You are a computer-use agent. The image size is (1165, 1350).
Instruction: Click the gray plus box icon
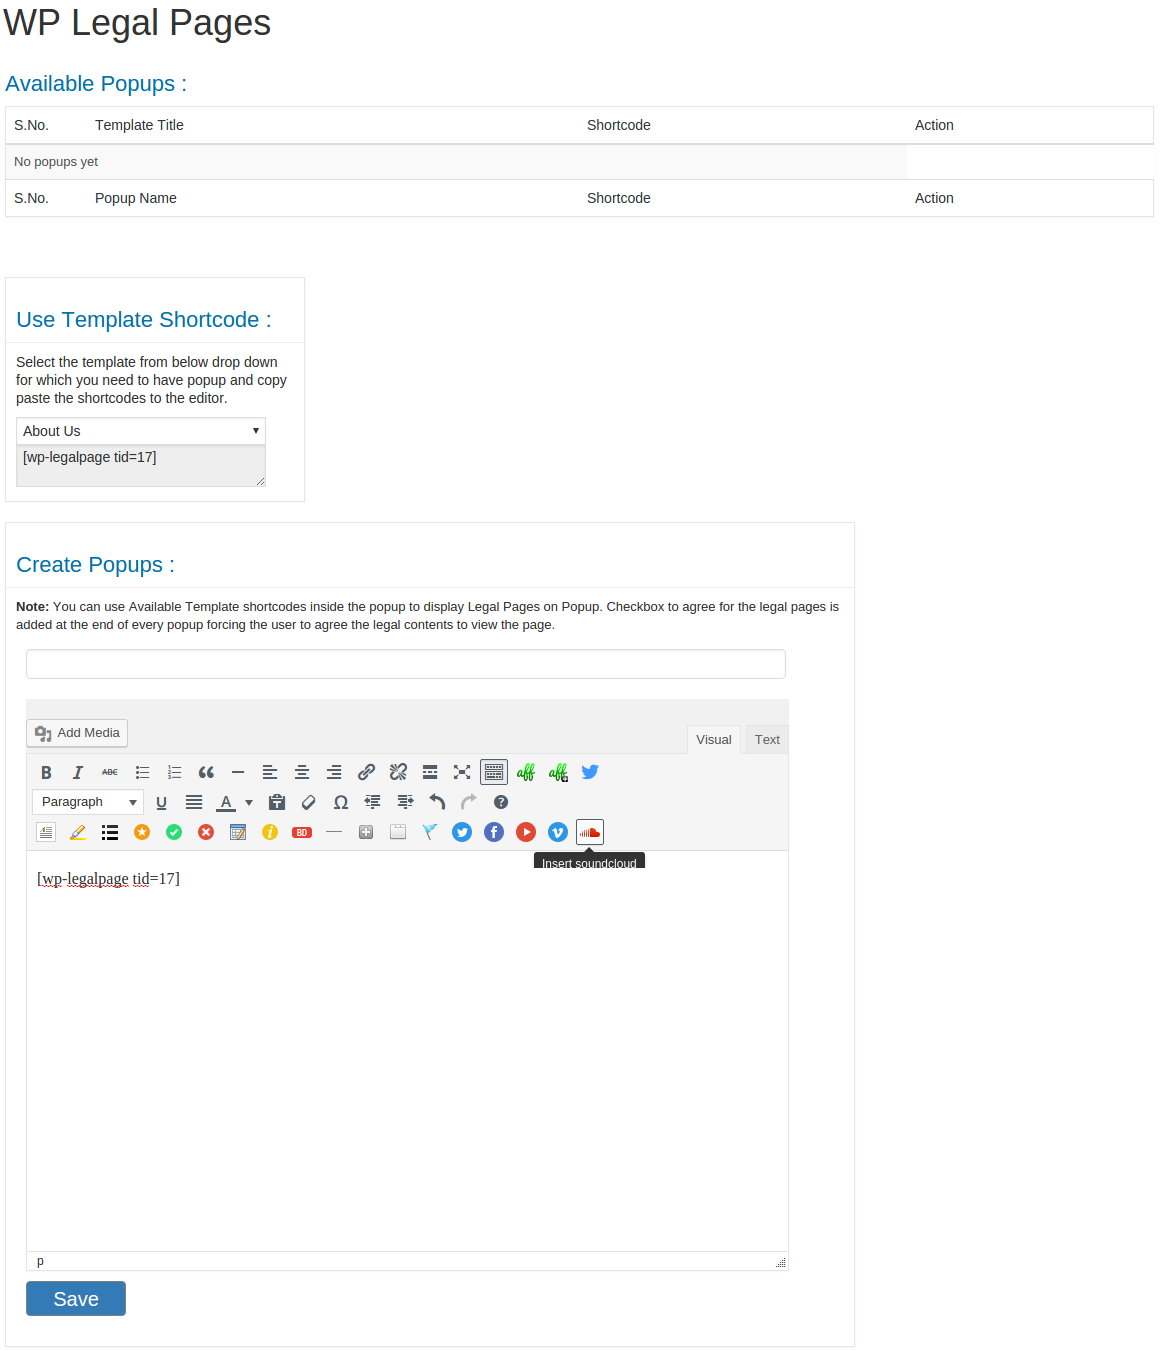pos(366,832)
